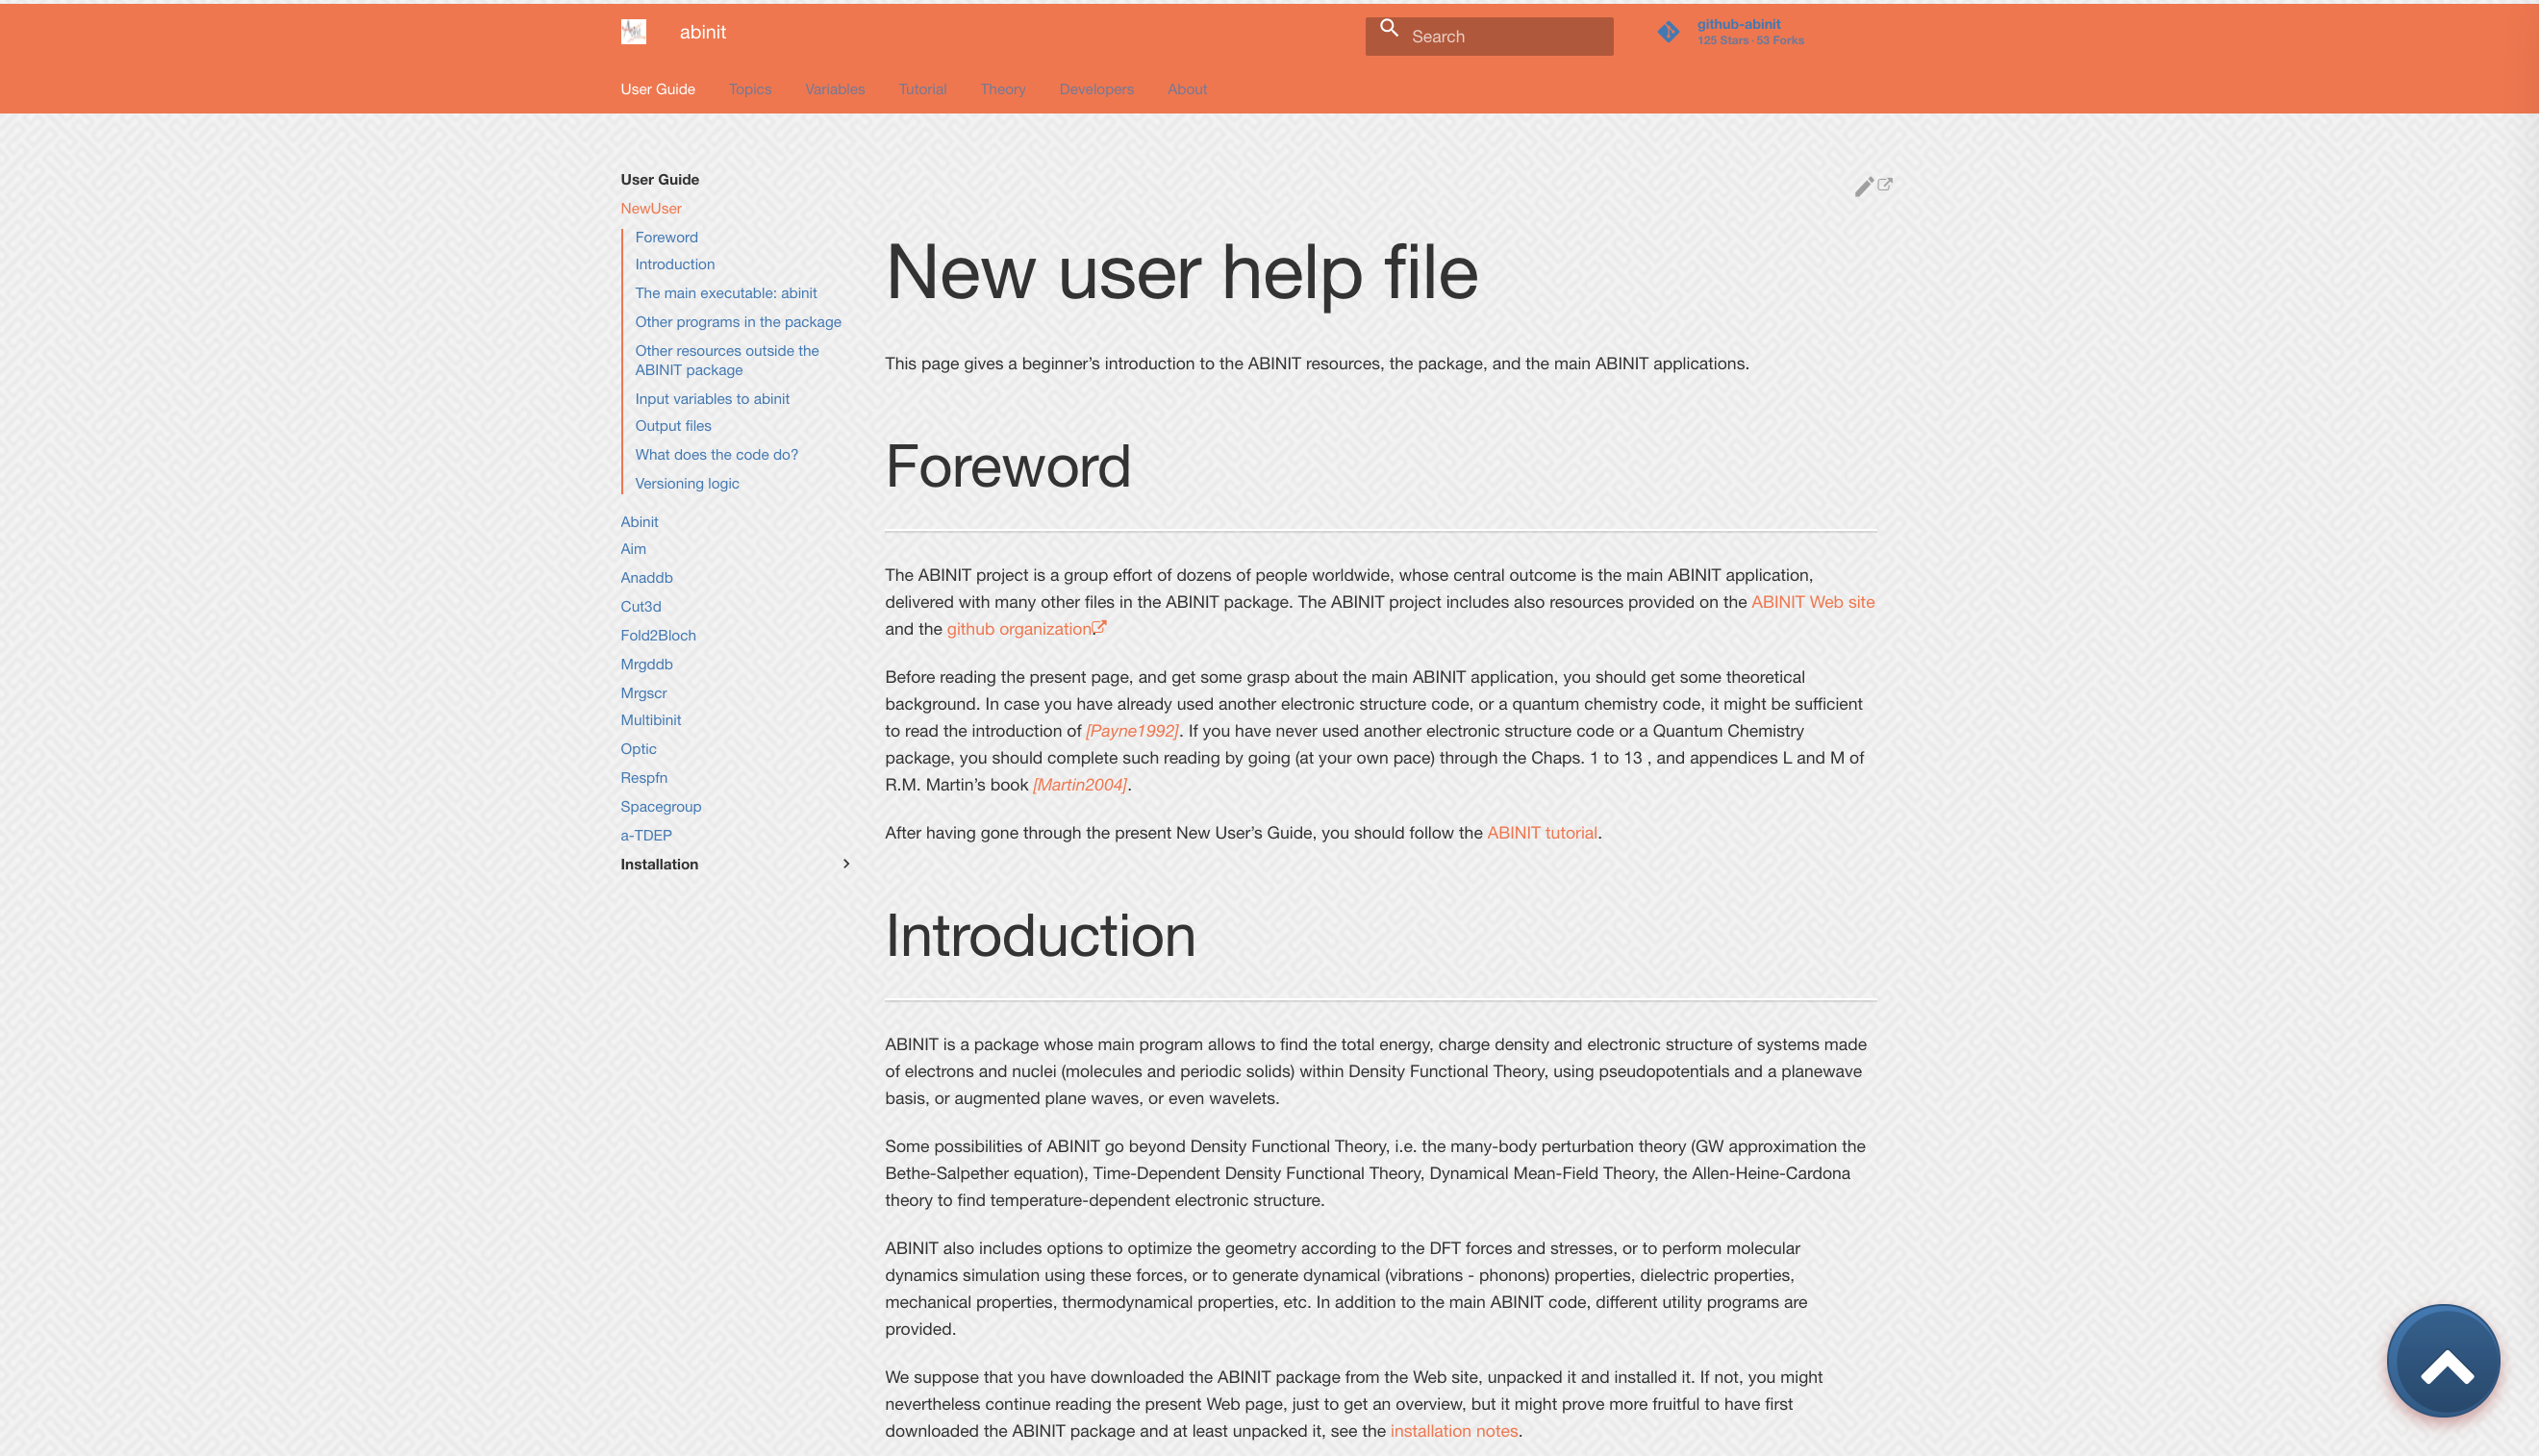
Task: Click the 'New user help file' heading
Action: pyautogui.click(x=1181, y=271)
